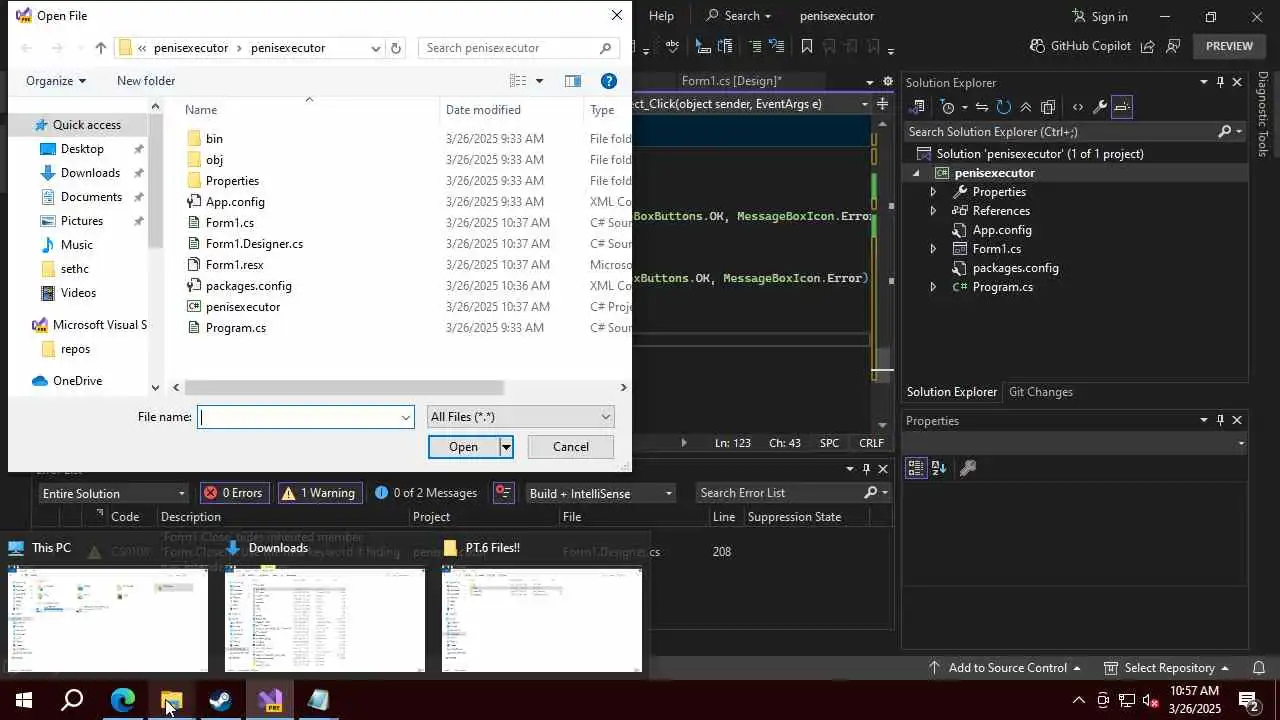Click the PREVIEW button
Image resolution: width=1280 pixels, height=720 pixels.
(1229, 46)
